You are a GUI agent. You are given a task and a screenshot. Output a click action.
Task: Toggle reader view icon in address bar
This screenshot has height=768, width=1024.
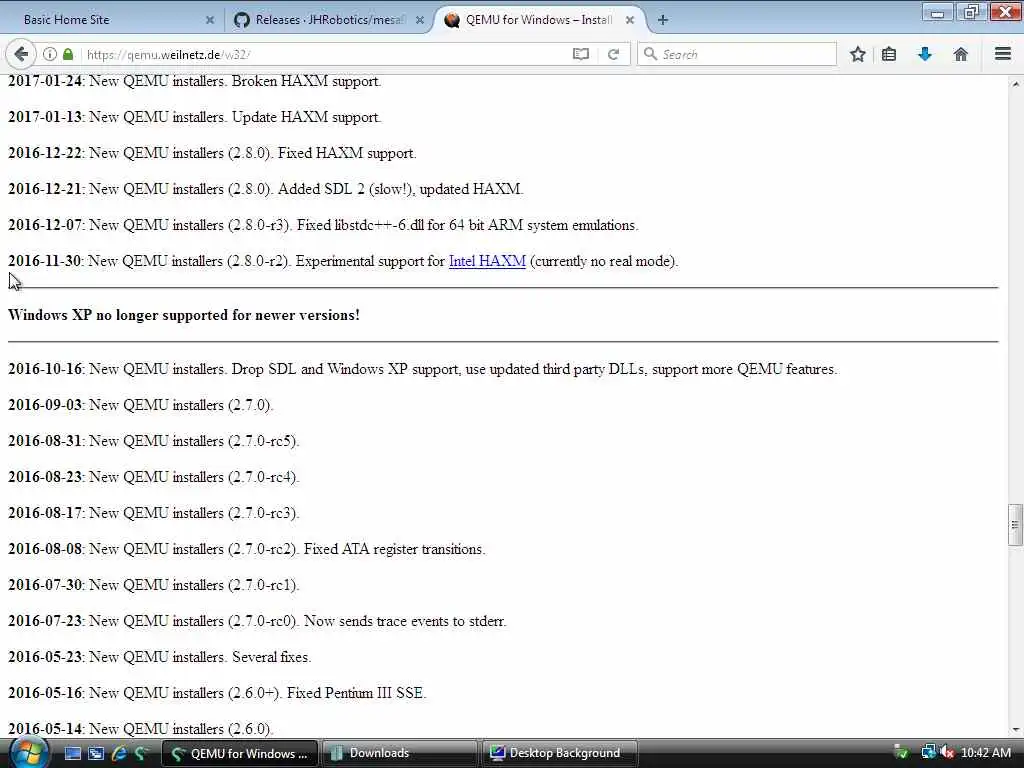(x=581, y=54)
